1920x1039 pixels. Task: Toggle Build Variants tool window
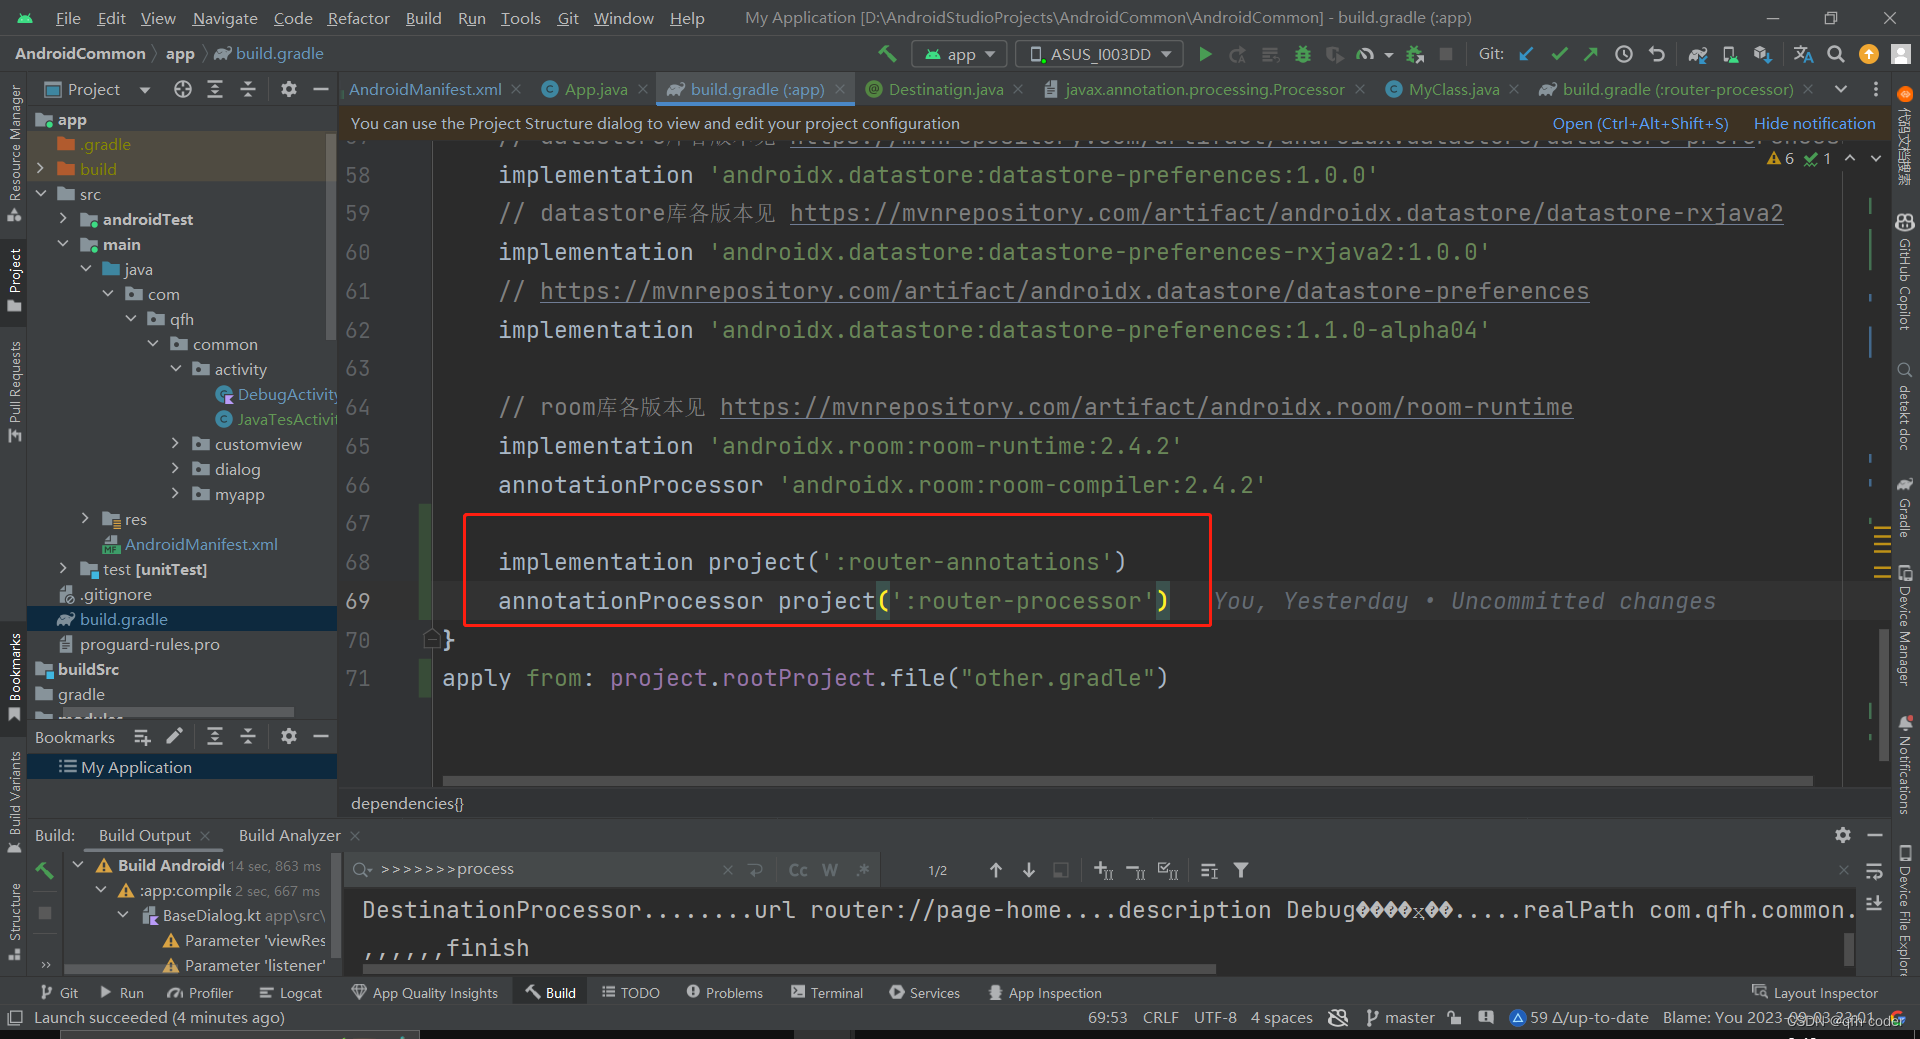(14, 802)
